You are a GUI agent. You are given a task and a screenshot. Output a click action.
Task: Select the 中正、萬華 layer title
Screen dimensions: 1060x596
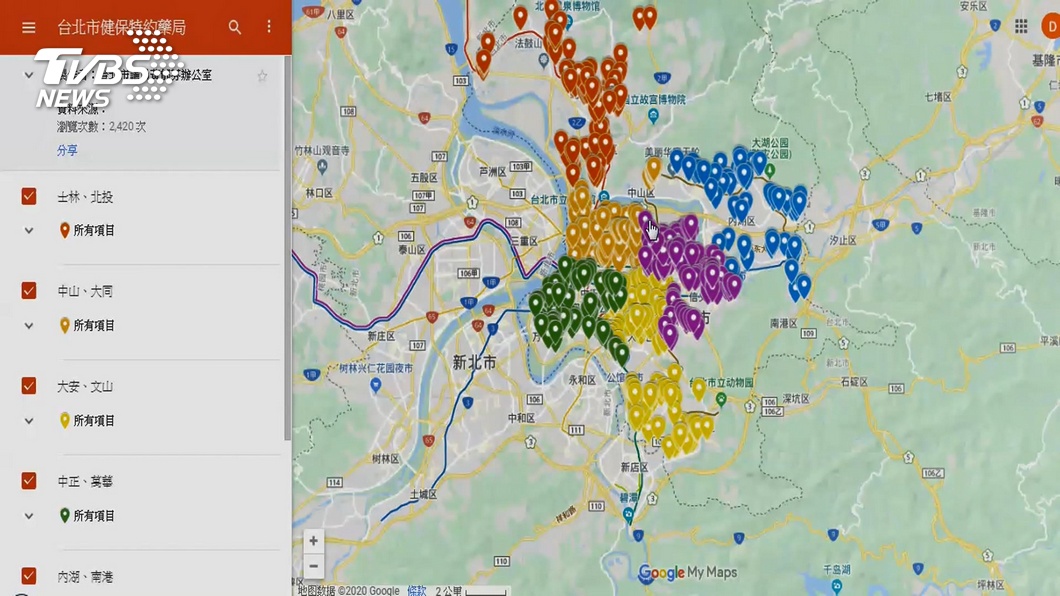[x=85, y=482]
